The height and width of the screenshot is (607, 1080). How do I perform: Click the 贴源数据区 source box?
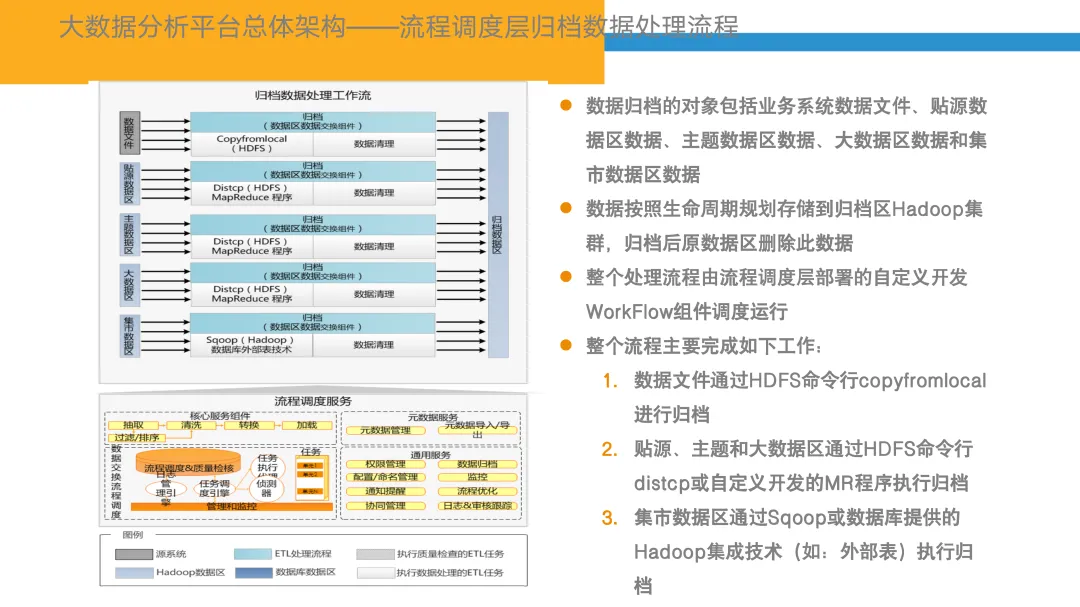(x=129, y=183)
